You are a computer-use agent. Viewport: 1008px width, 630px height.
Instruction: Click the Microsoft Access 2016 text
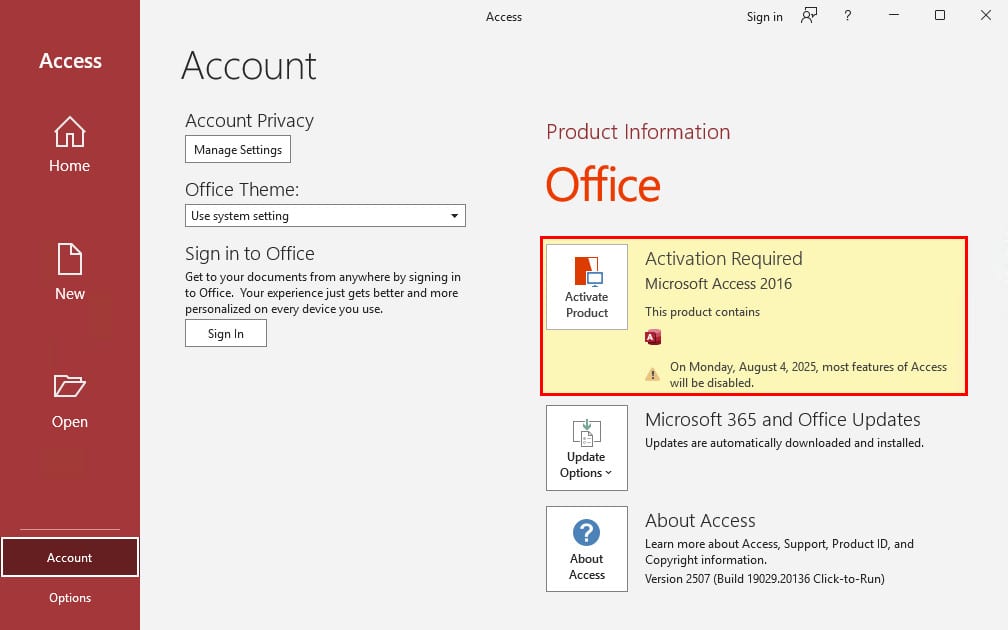pyautogui.click(x=718, y=284)
